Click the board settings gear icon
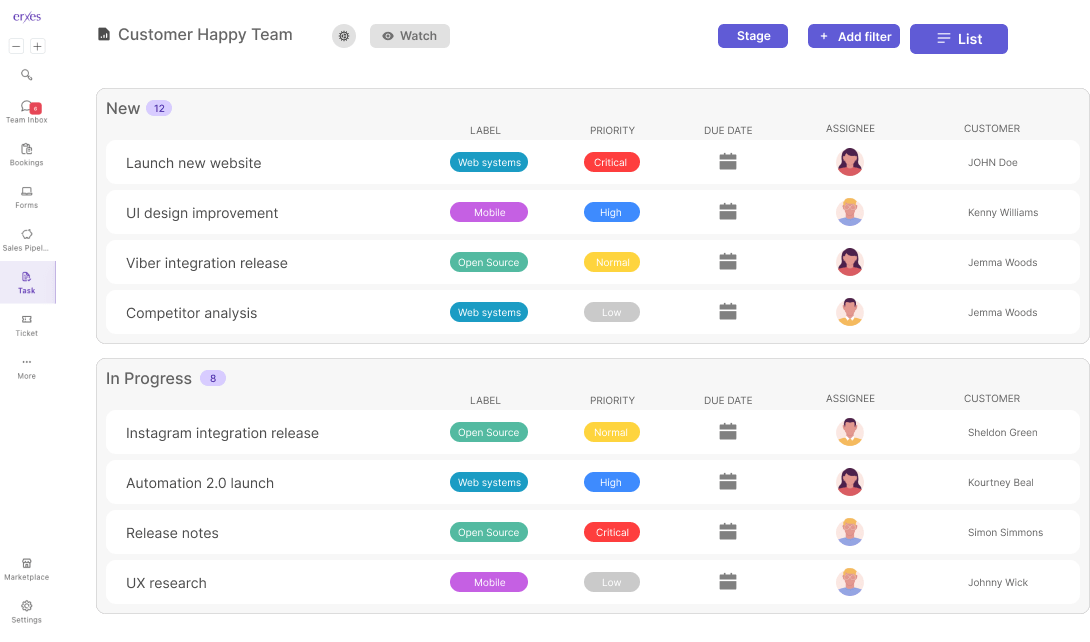The width and height of the screenshot is (1090, 642). pyautogui.click(x=344, y=36)
